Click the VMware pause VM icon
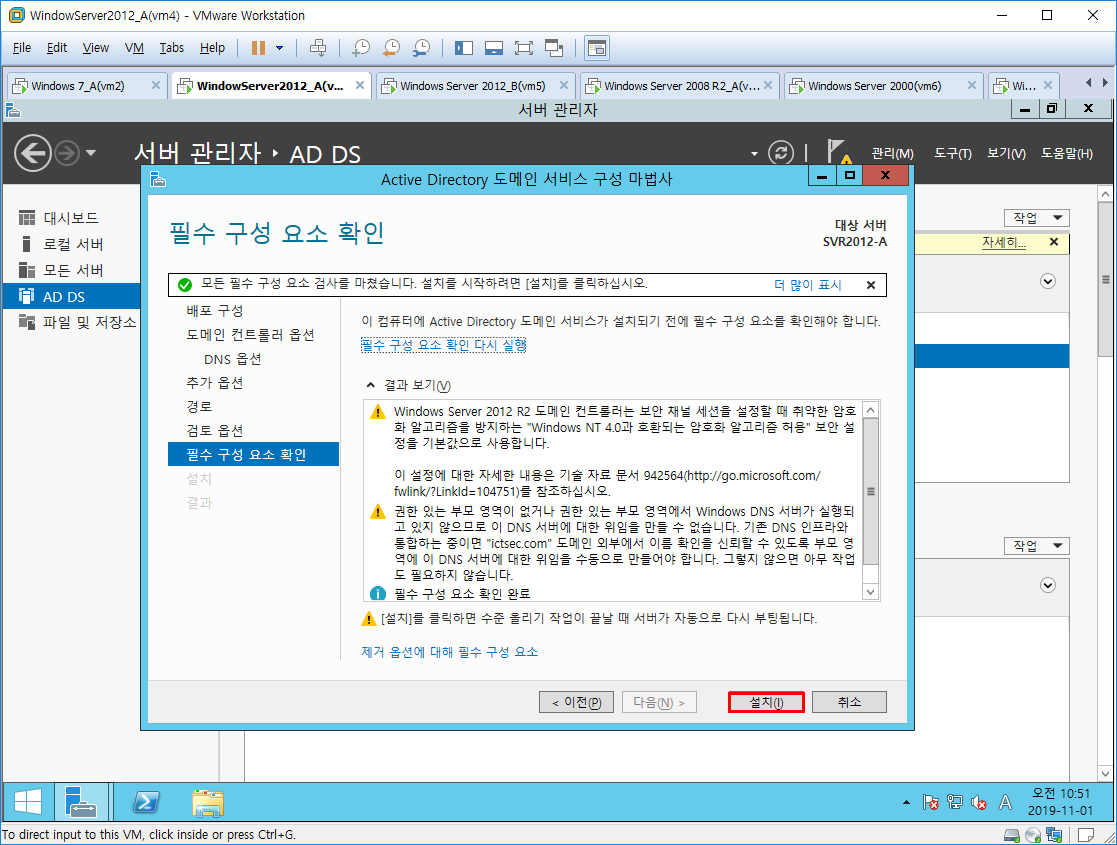1117x845 pixels. (x=258, y=48)
